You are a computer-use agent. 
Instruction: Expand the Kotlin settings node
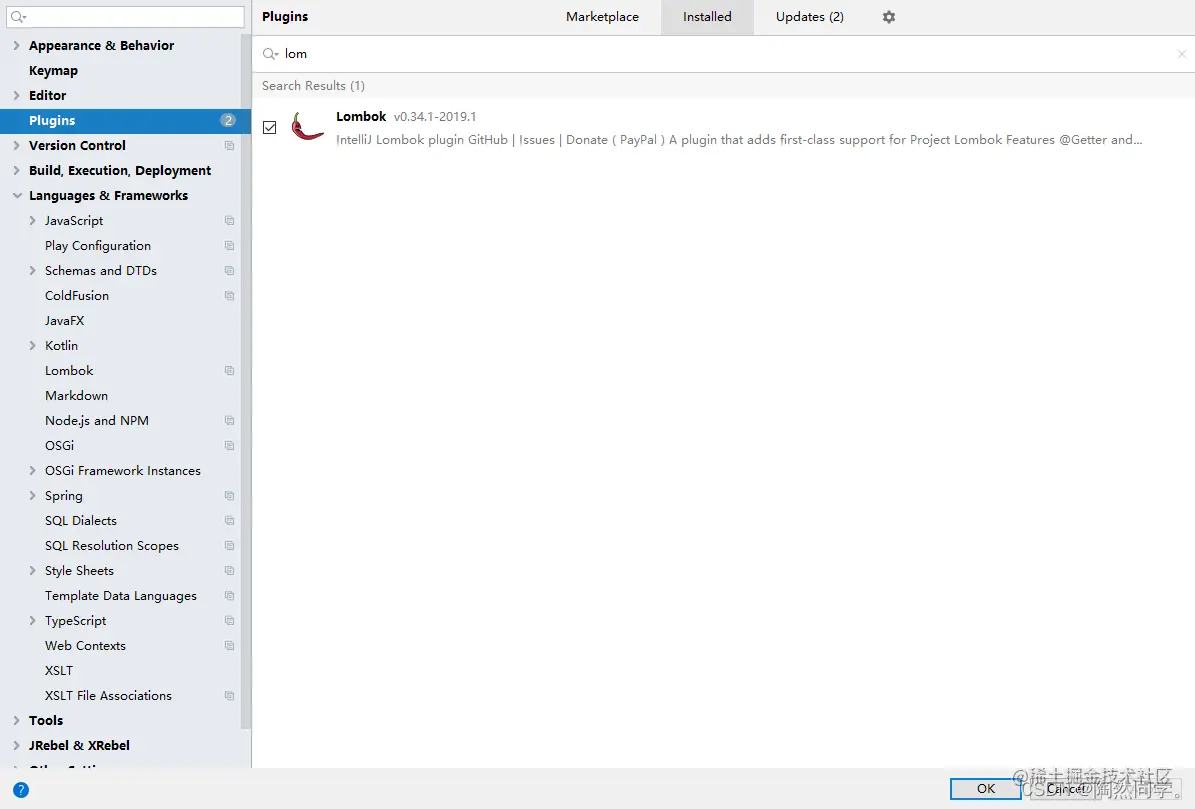click(32, 346)
